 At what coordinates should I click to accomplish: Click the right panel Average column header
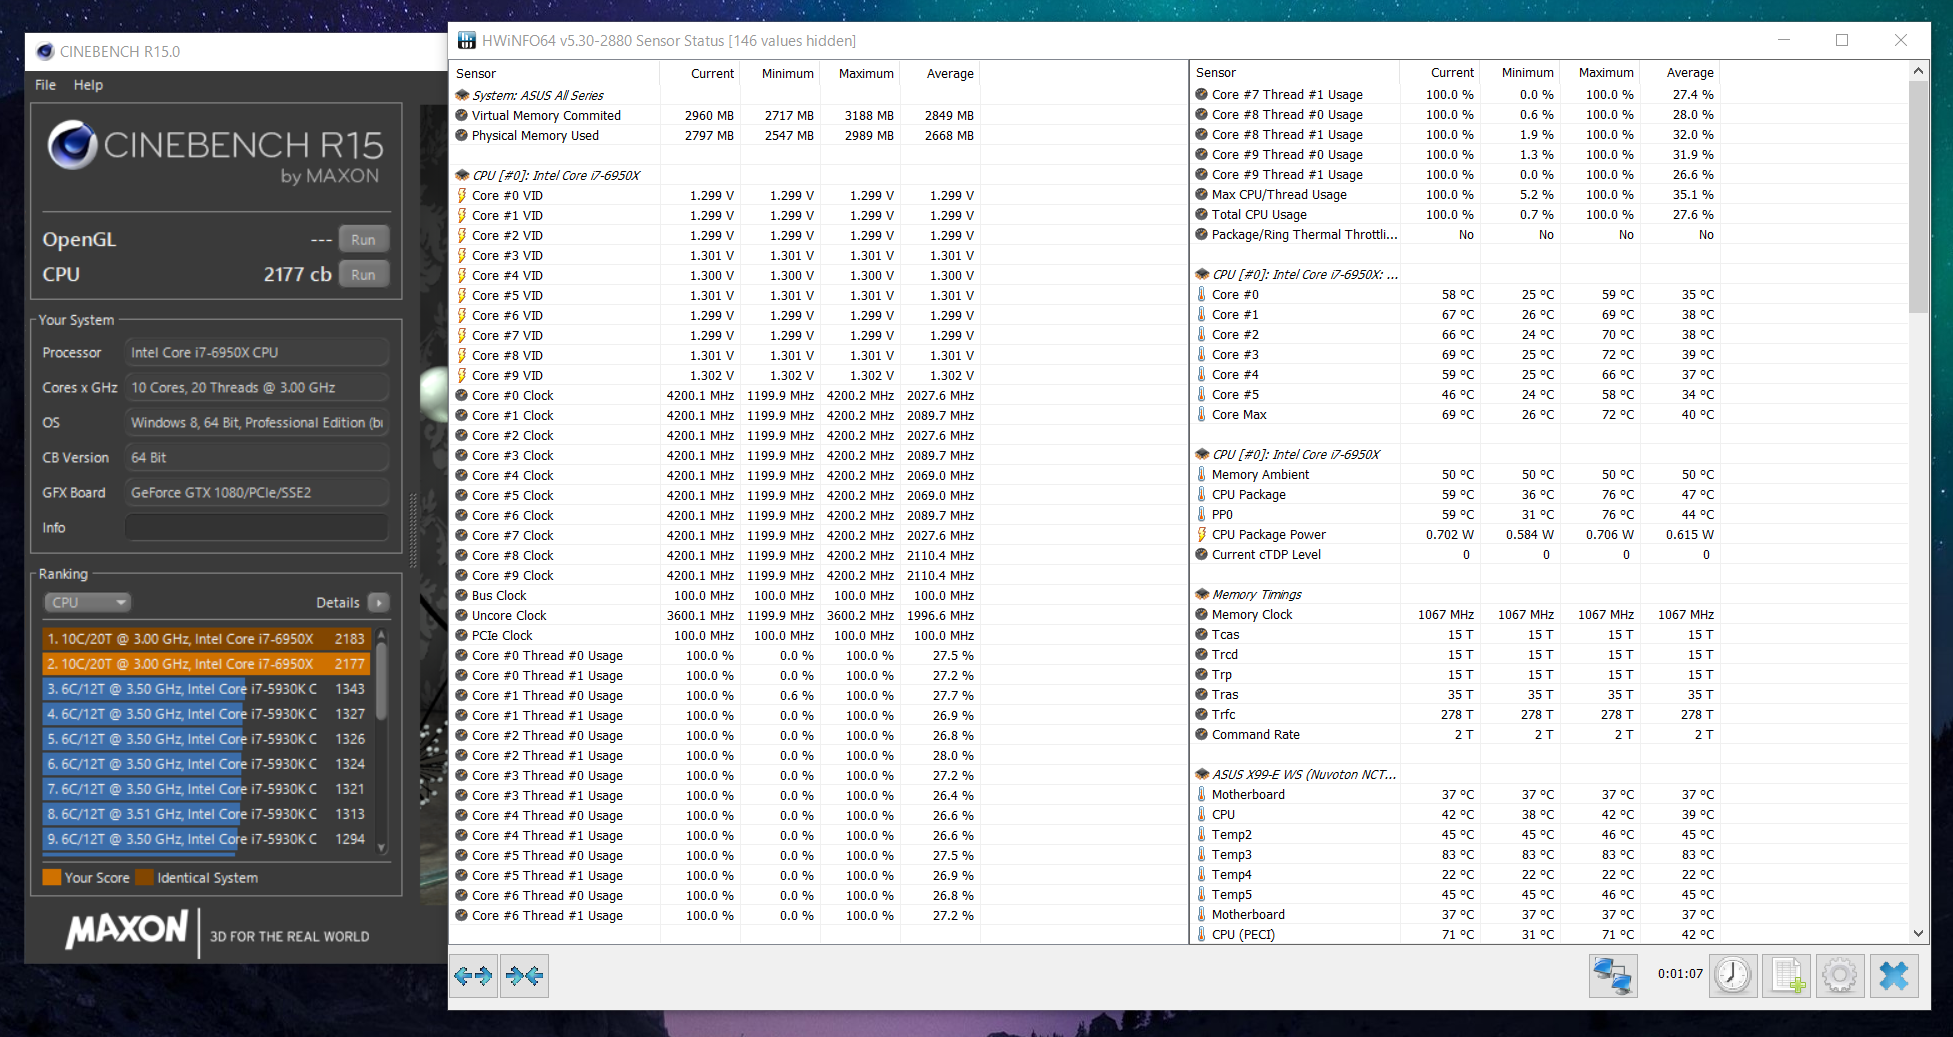click(1679, 73)
